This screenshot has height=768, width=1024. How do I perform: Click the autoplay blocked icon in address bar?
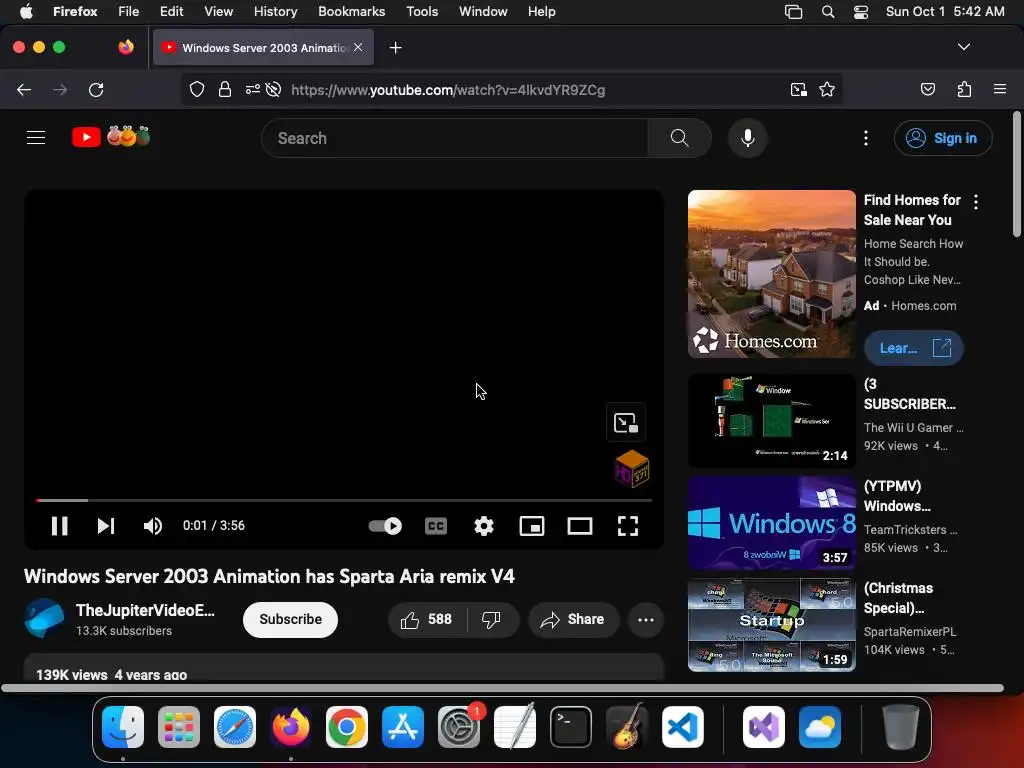click(274, 89)
